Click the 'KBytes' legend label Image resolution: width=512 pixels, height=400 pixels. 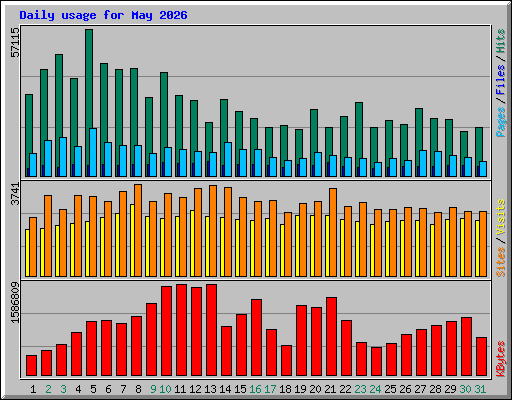tap(500, 359)
